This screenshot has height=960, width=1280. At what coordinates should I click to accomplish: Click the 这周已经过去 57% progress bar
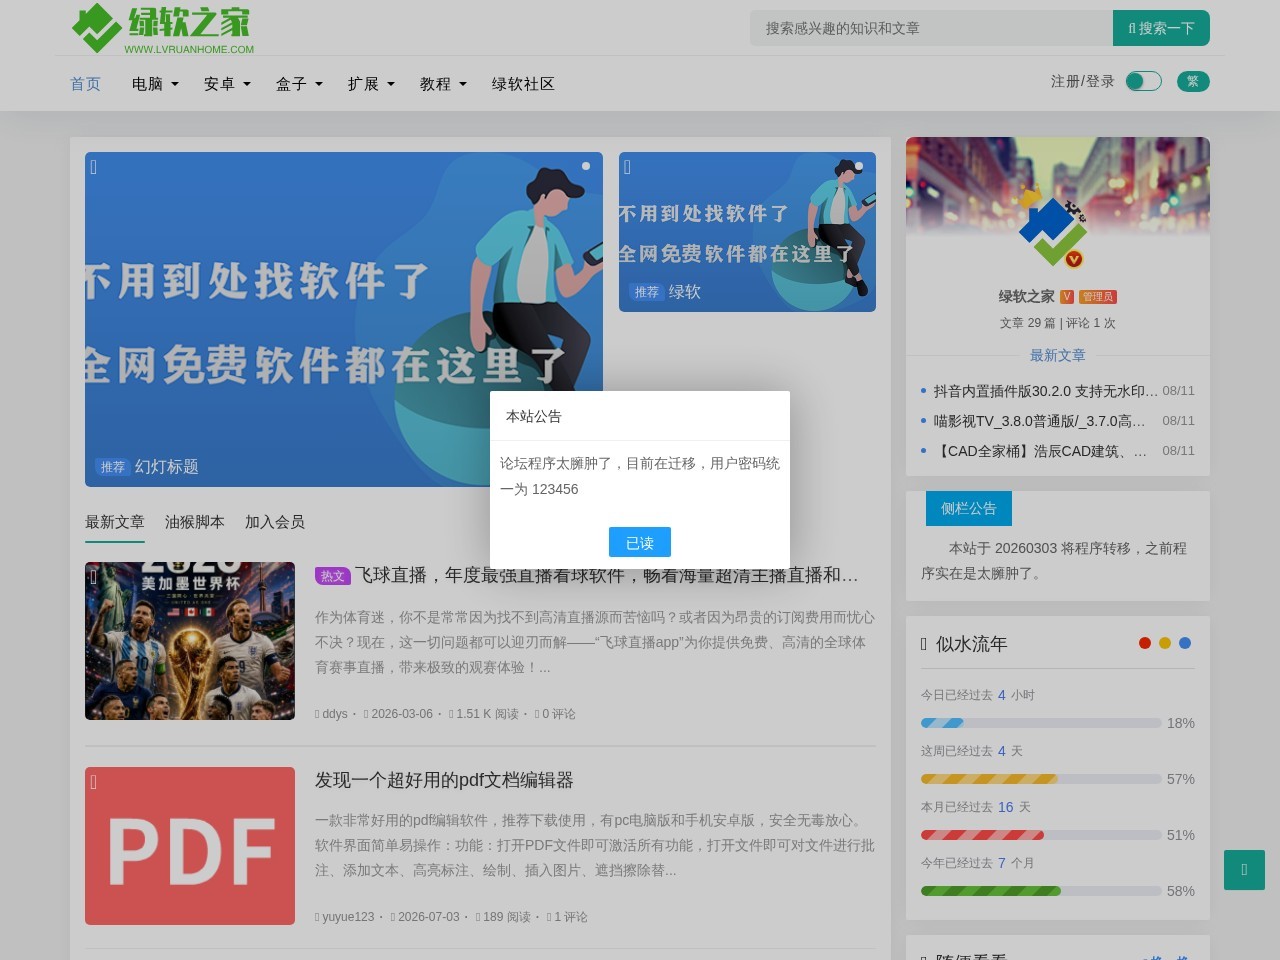point(1041,779)
